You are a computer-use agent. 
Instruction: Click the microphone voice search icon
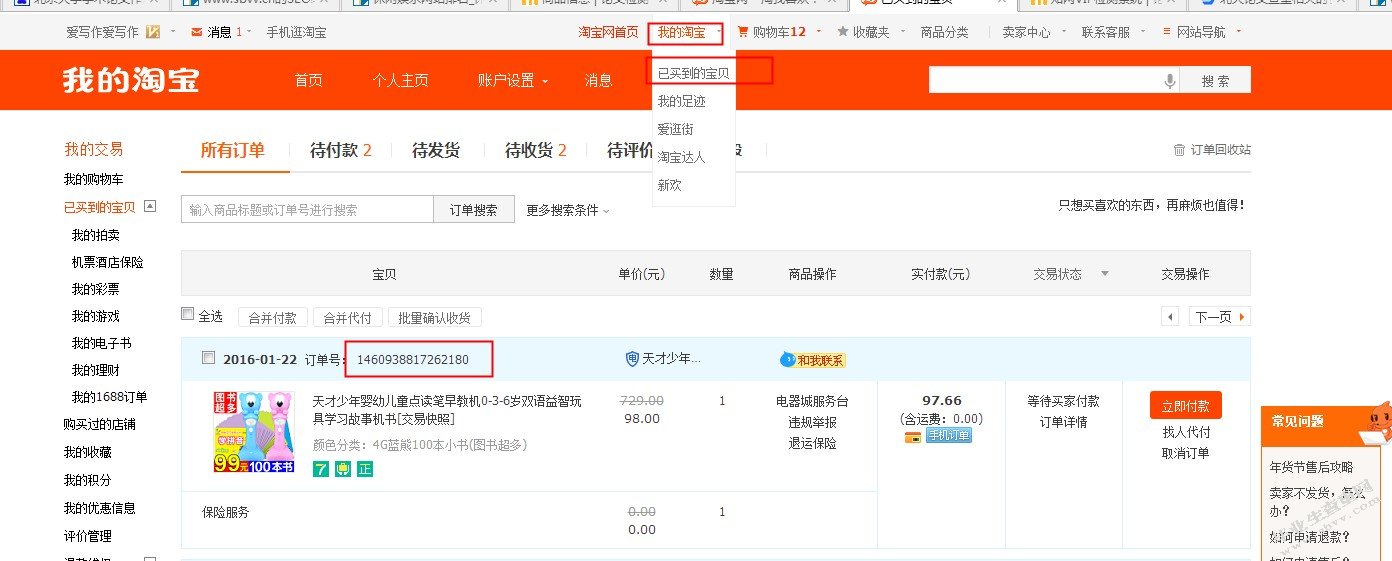(1169, 81)
